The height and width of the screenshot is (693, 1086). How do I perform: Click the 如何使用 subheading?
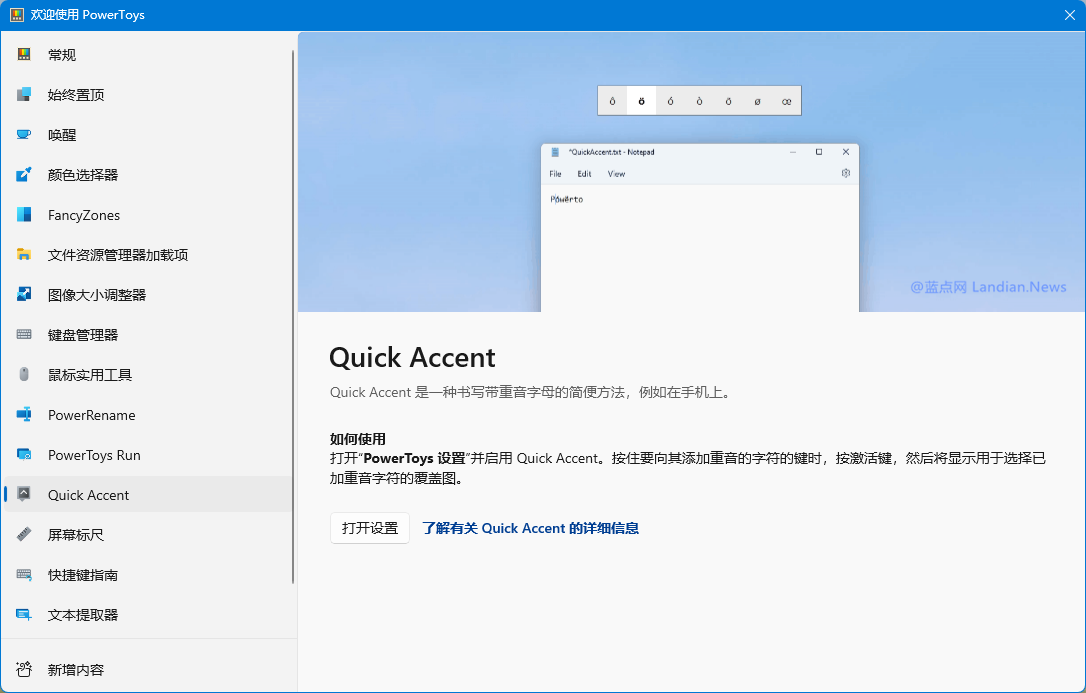[357, 439]
